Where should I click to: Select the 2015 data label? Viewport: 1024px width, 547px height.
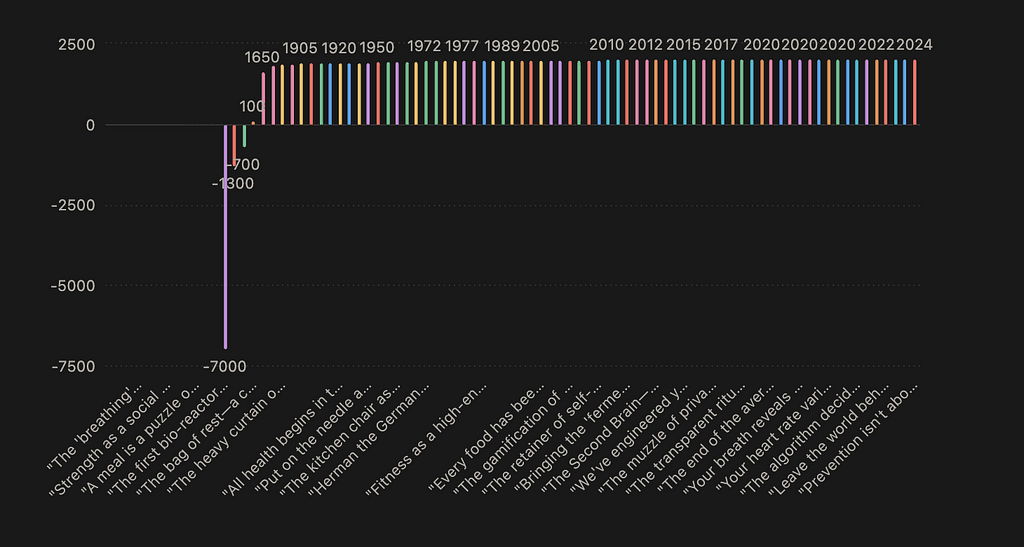[x=683, y=45]
